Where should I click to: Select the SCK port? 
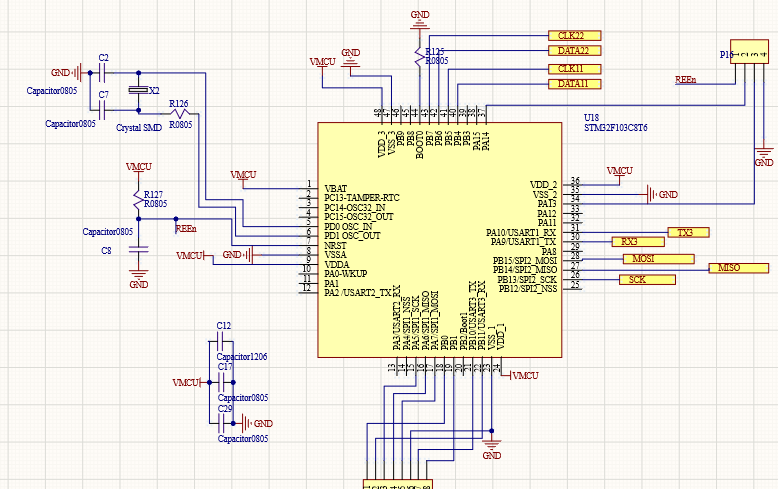(647, 280)
